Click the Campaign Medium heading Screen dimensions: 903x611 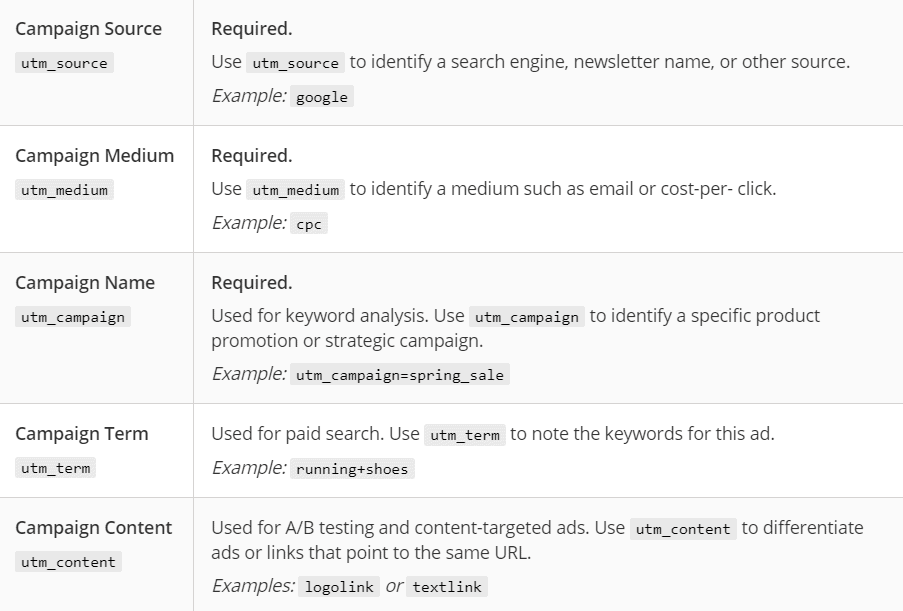[x=94, y=155]
